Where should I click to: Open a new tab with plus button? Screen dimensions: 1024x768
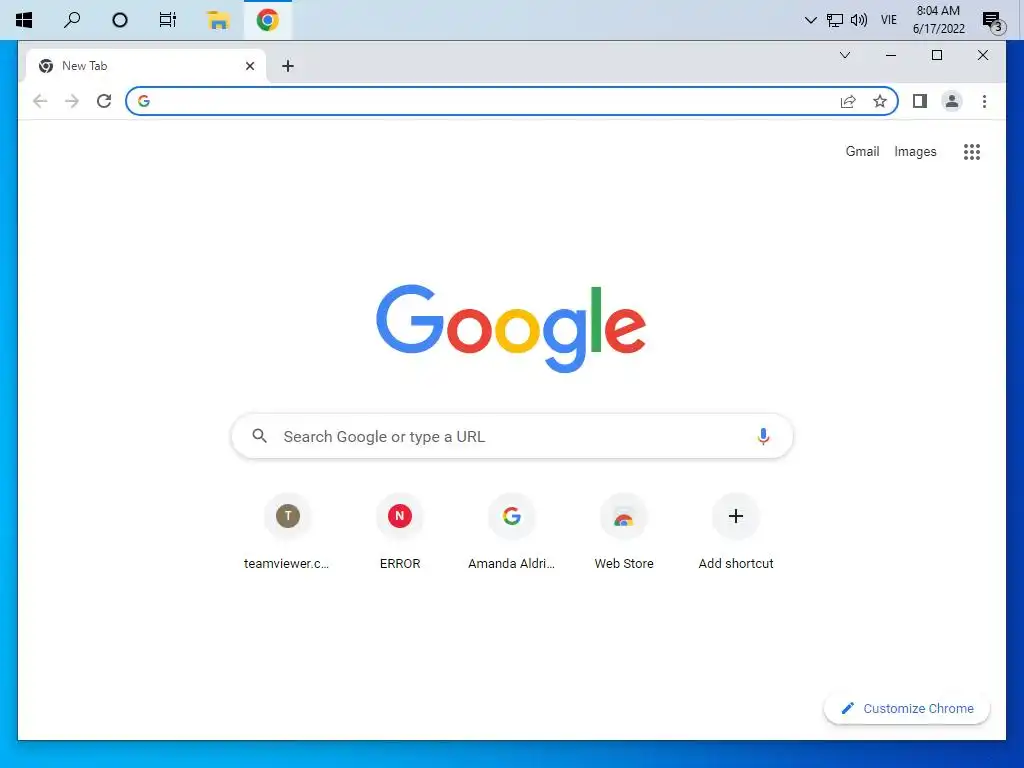pos(288,66)
